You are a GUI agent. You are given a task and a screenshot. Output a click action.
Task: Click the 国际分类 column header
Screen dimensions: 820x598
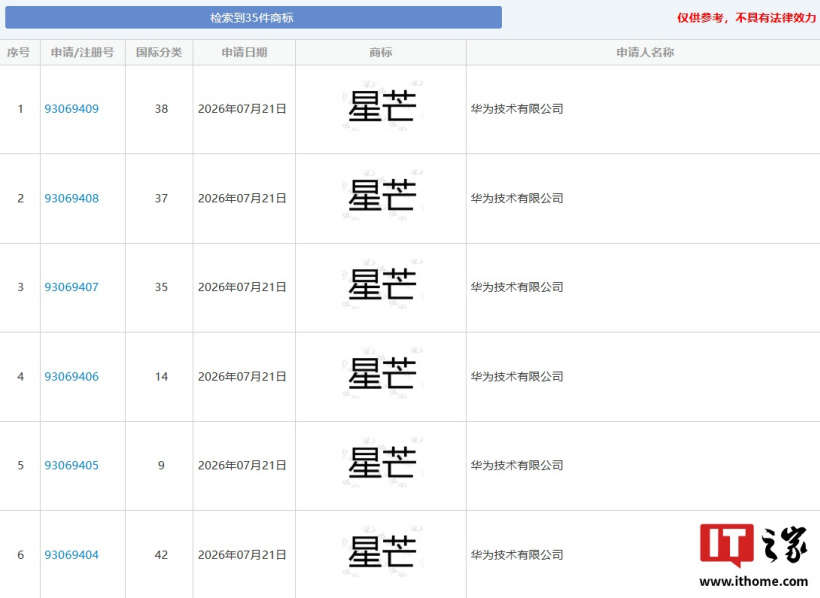159,52
